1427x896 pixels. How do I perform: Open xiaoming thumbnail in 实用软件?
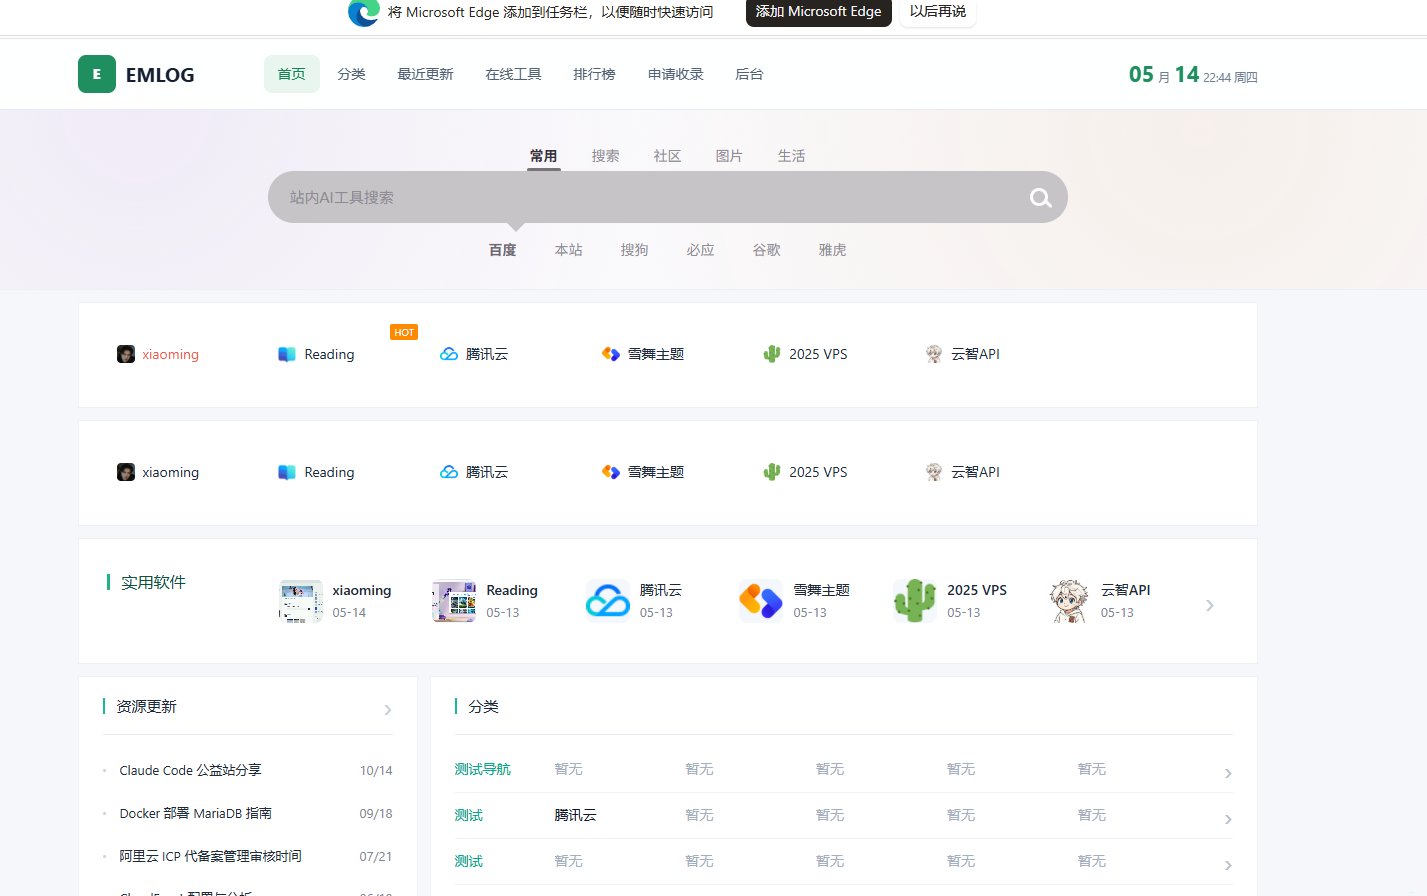coord(301,601)
